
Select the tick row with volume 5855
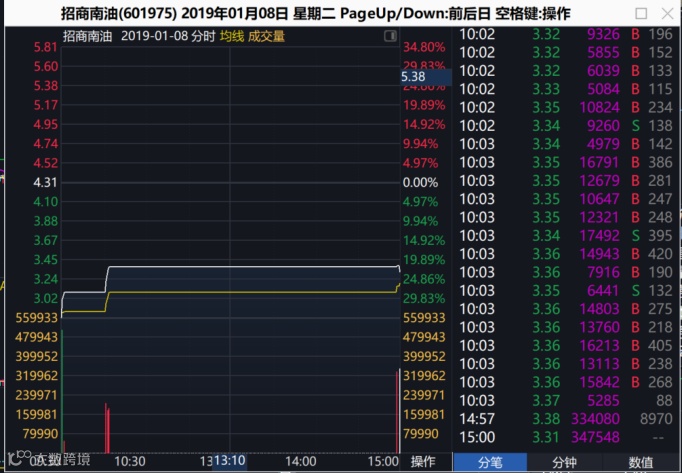tap(566, 52)
